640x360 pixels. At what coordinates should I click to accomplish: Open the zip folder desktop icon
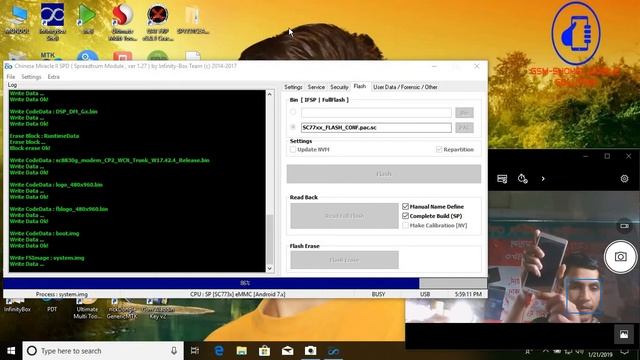tap(193, 20)
